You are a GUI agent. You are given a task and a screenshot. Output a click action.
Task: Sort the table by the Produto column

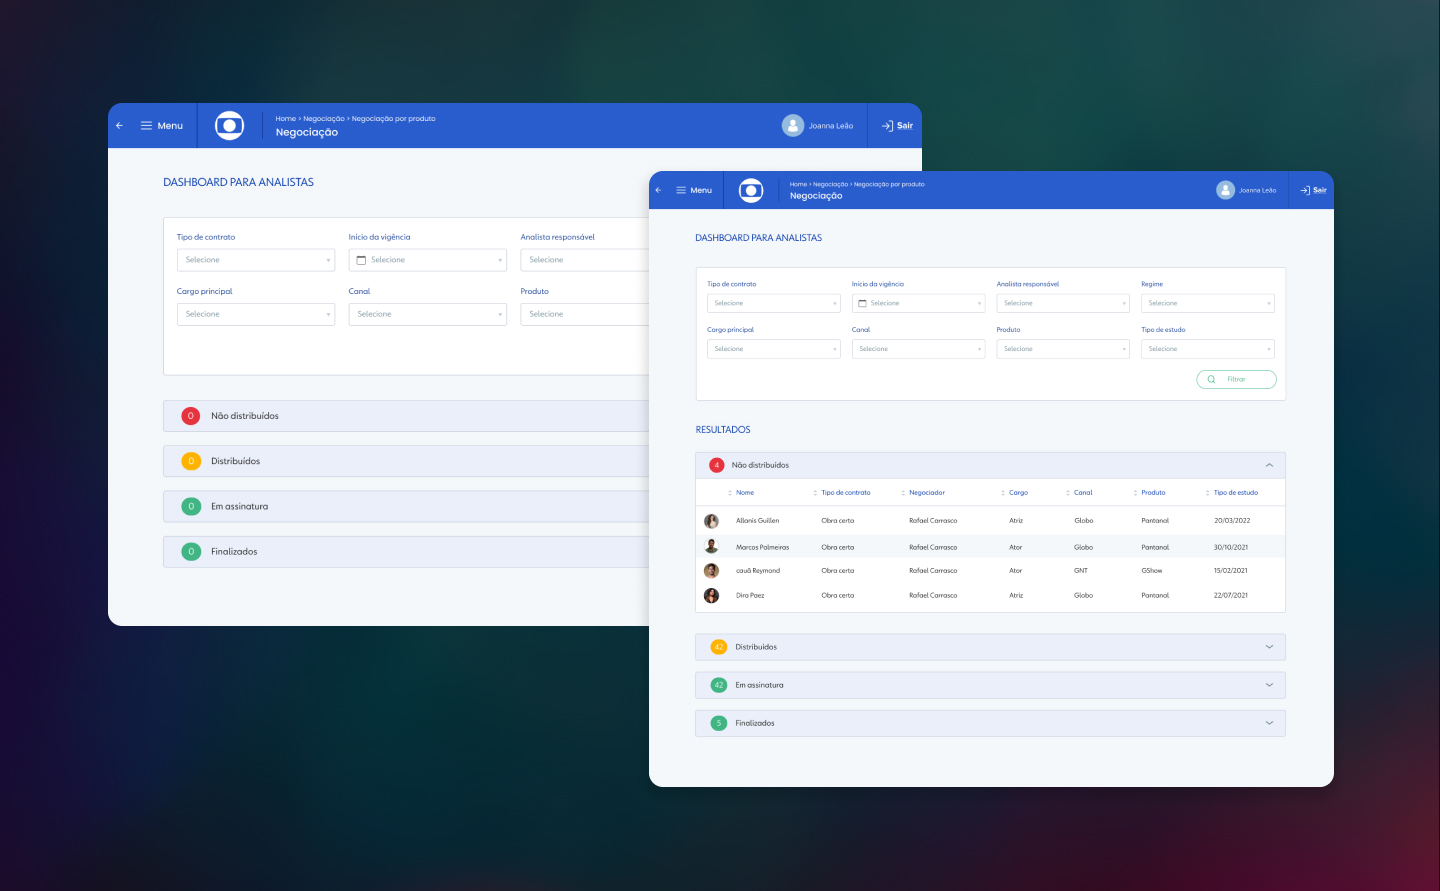(1152, 493)
